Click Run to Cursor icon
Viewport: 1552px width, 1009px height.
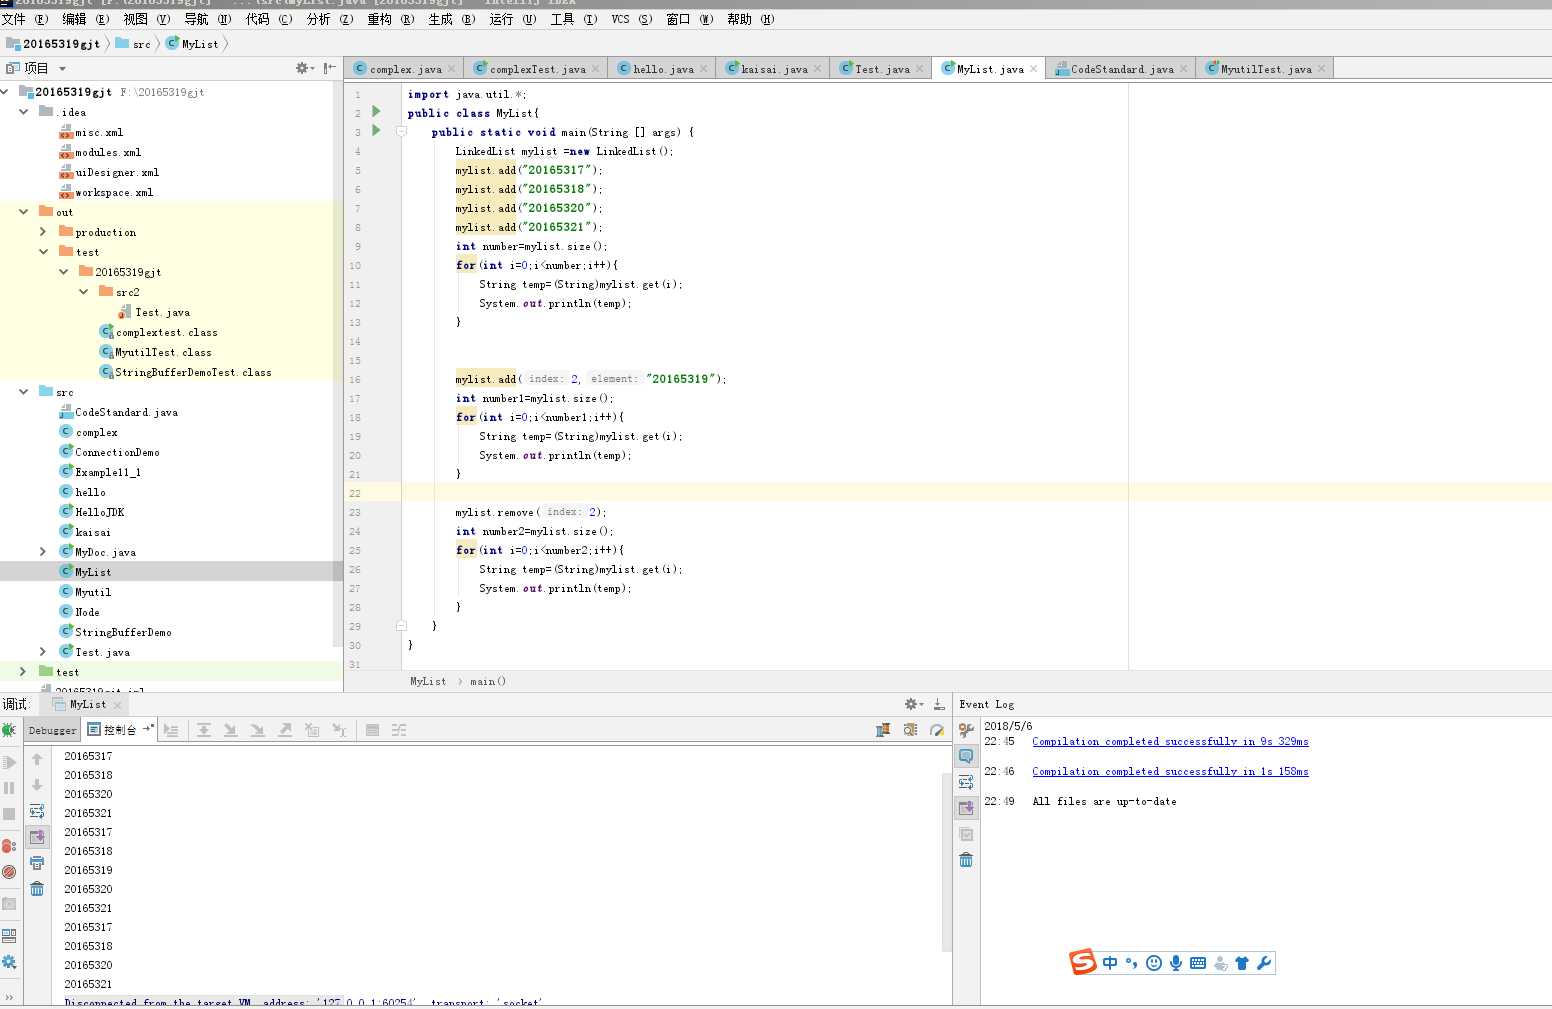click(x=339, y=730)
